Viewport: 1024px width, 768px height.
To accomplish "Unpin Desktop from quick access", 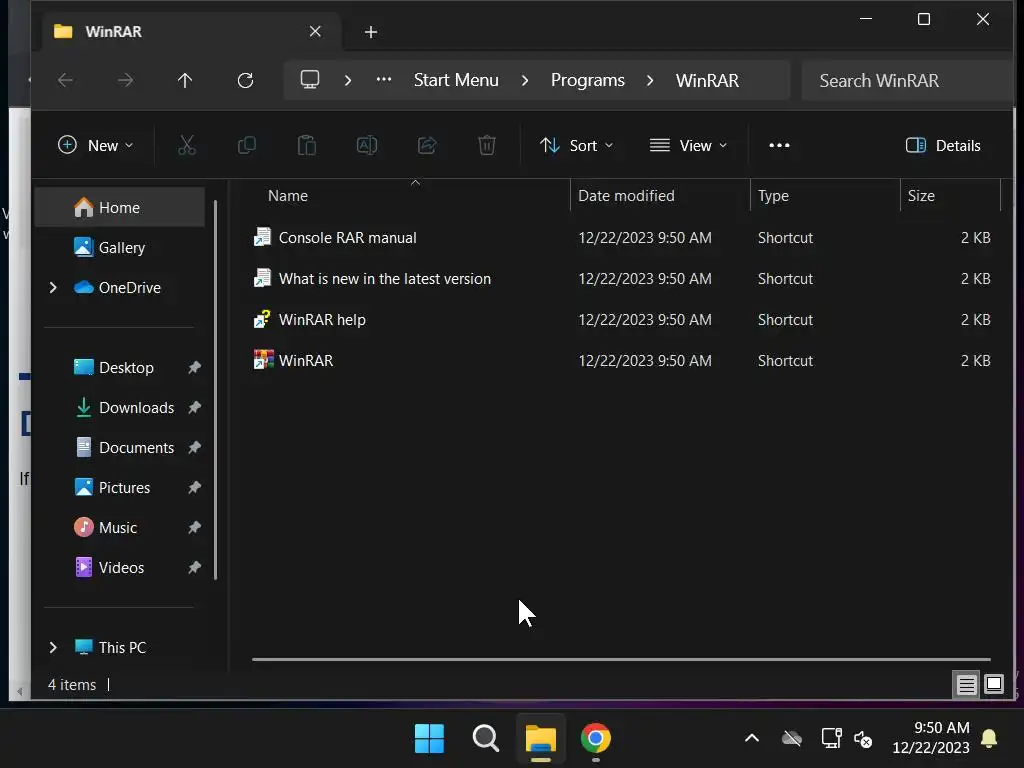I will (x=195, y=368).
